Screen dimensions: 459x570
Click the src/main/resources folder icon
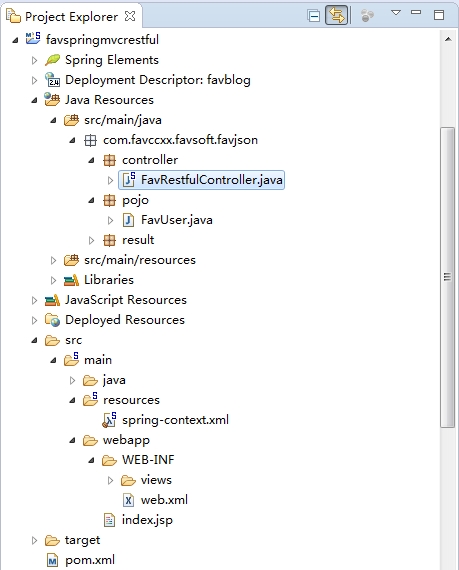pyautogui.click(x=71, y=260)
